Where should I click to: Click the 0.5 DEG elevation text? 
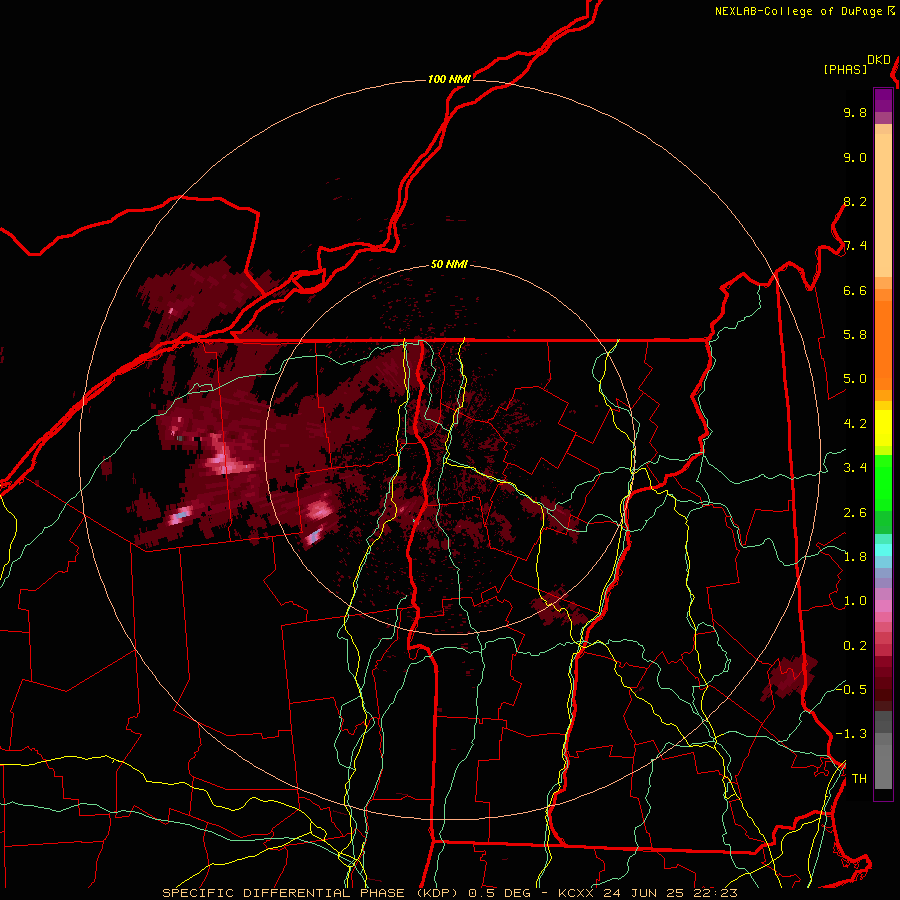tap(500, 893)
